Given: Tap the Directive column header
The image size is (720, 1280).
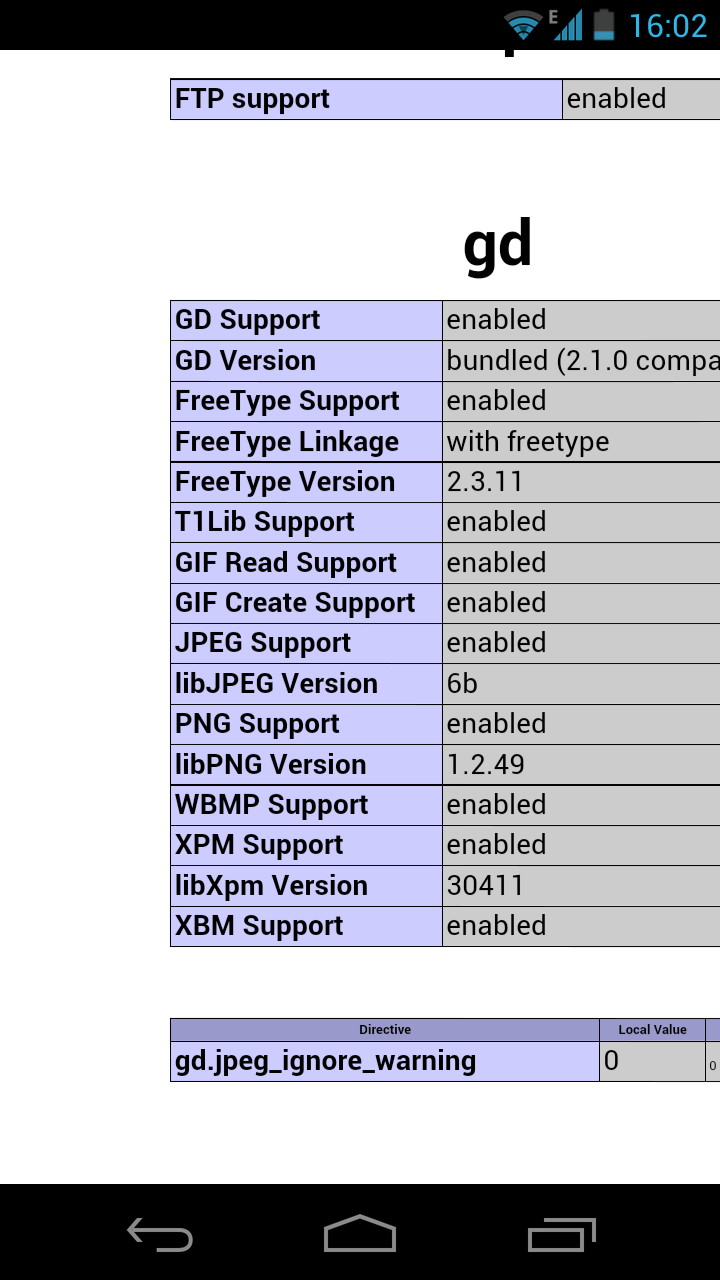Looking at the screenshot, I should [x=385, y=1030].
